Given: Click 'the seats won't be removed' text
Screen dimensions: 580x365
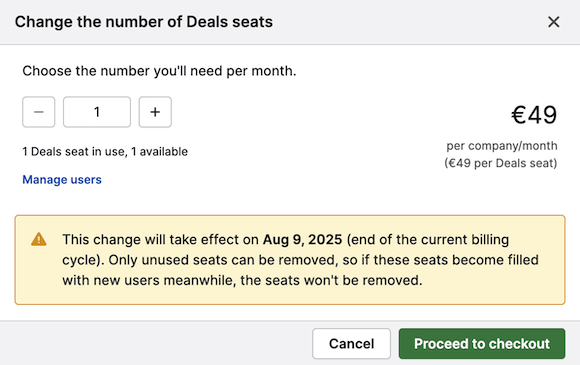Looking at the screenshot, I should pyautogui.click(x=331, y=280).
